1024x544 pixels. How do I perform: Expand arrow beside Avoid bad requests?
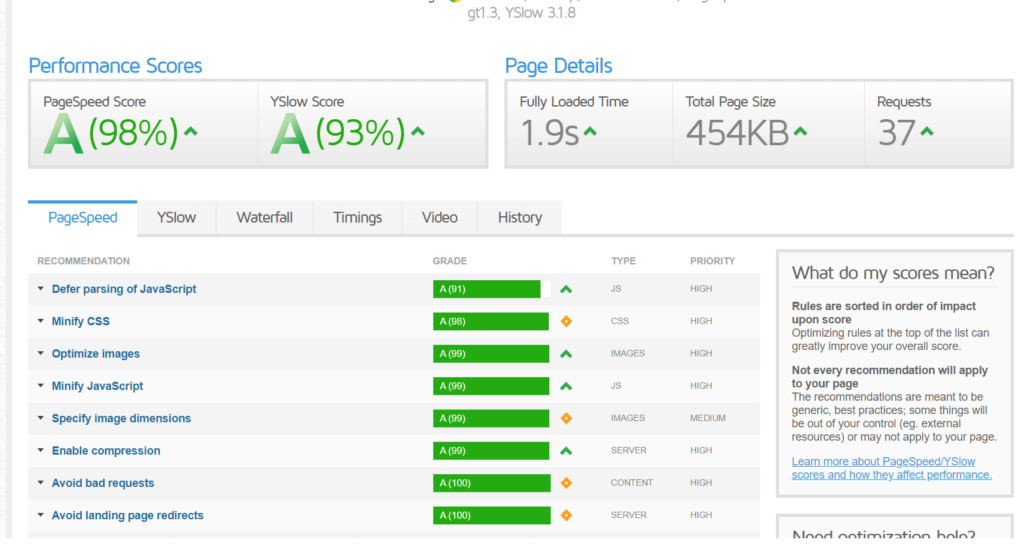[40, 483]
